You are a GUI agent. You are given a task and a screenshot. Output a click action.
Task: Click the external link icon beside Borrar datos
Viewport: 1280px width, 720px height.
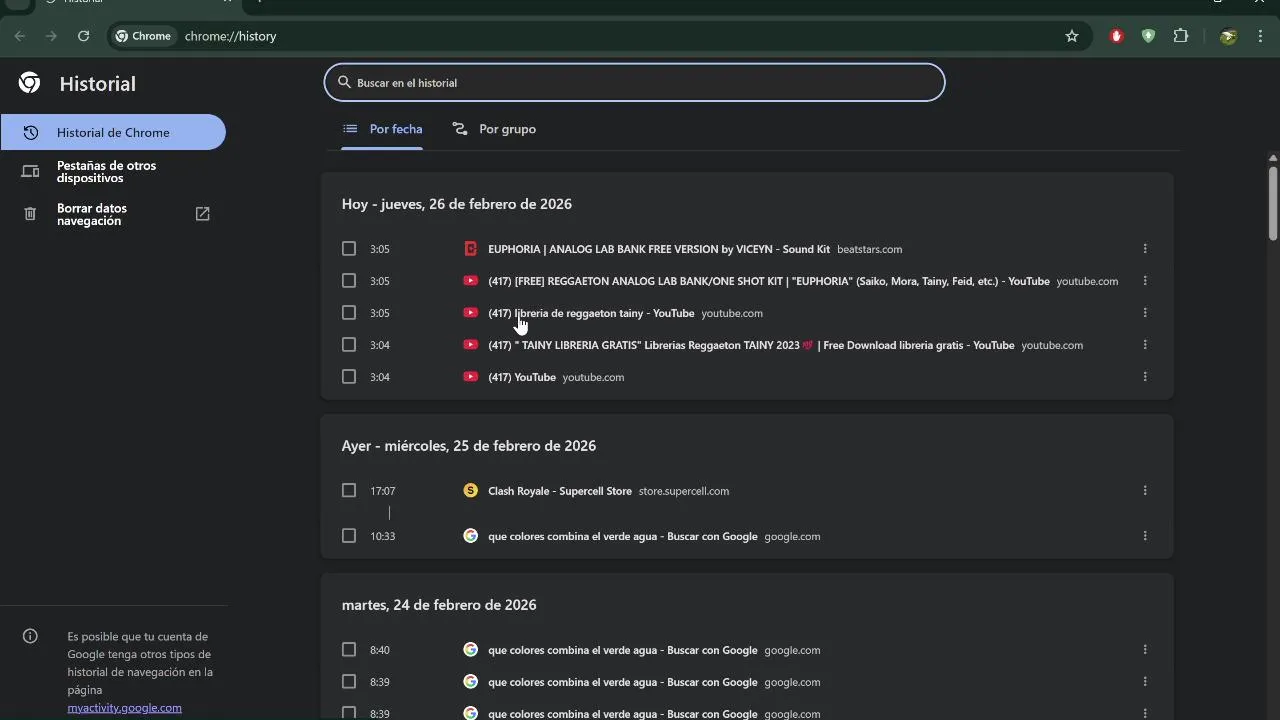[x=202, y=214]
